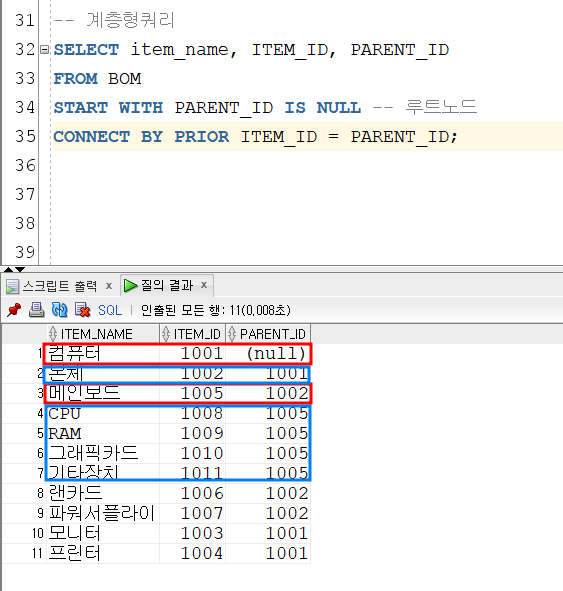Select the 모니터 cell
The width and height of the screenshot is (563, 591).
pos(104,533)
